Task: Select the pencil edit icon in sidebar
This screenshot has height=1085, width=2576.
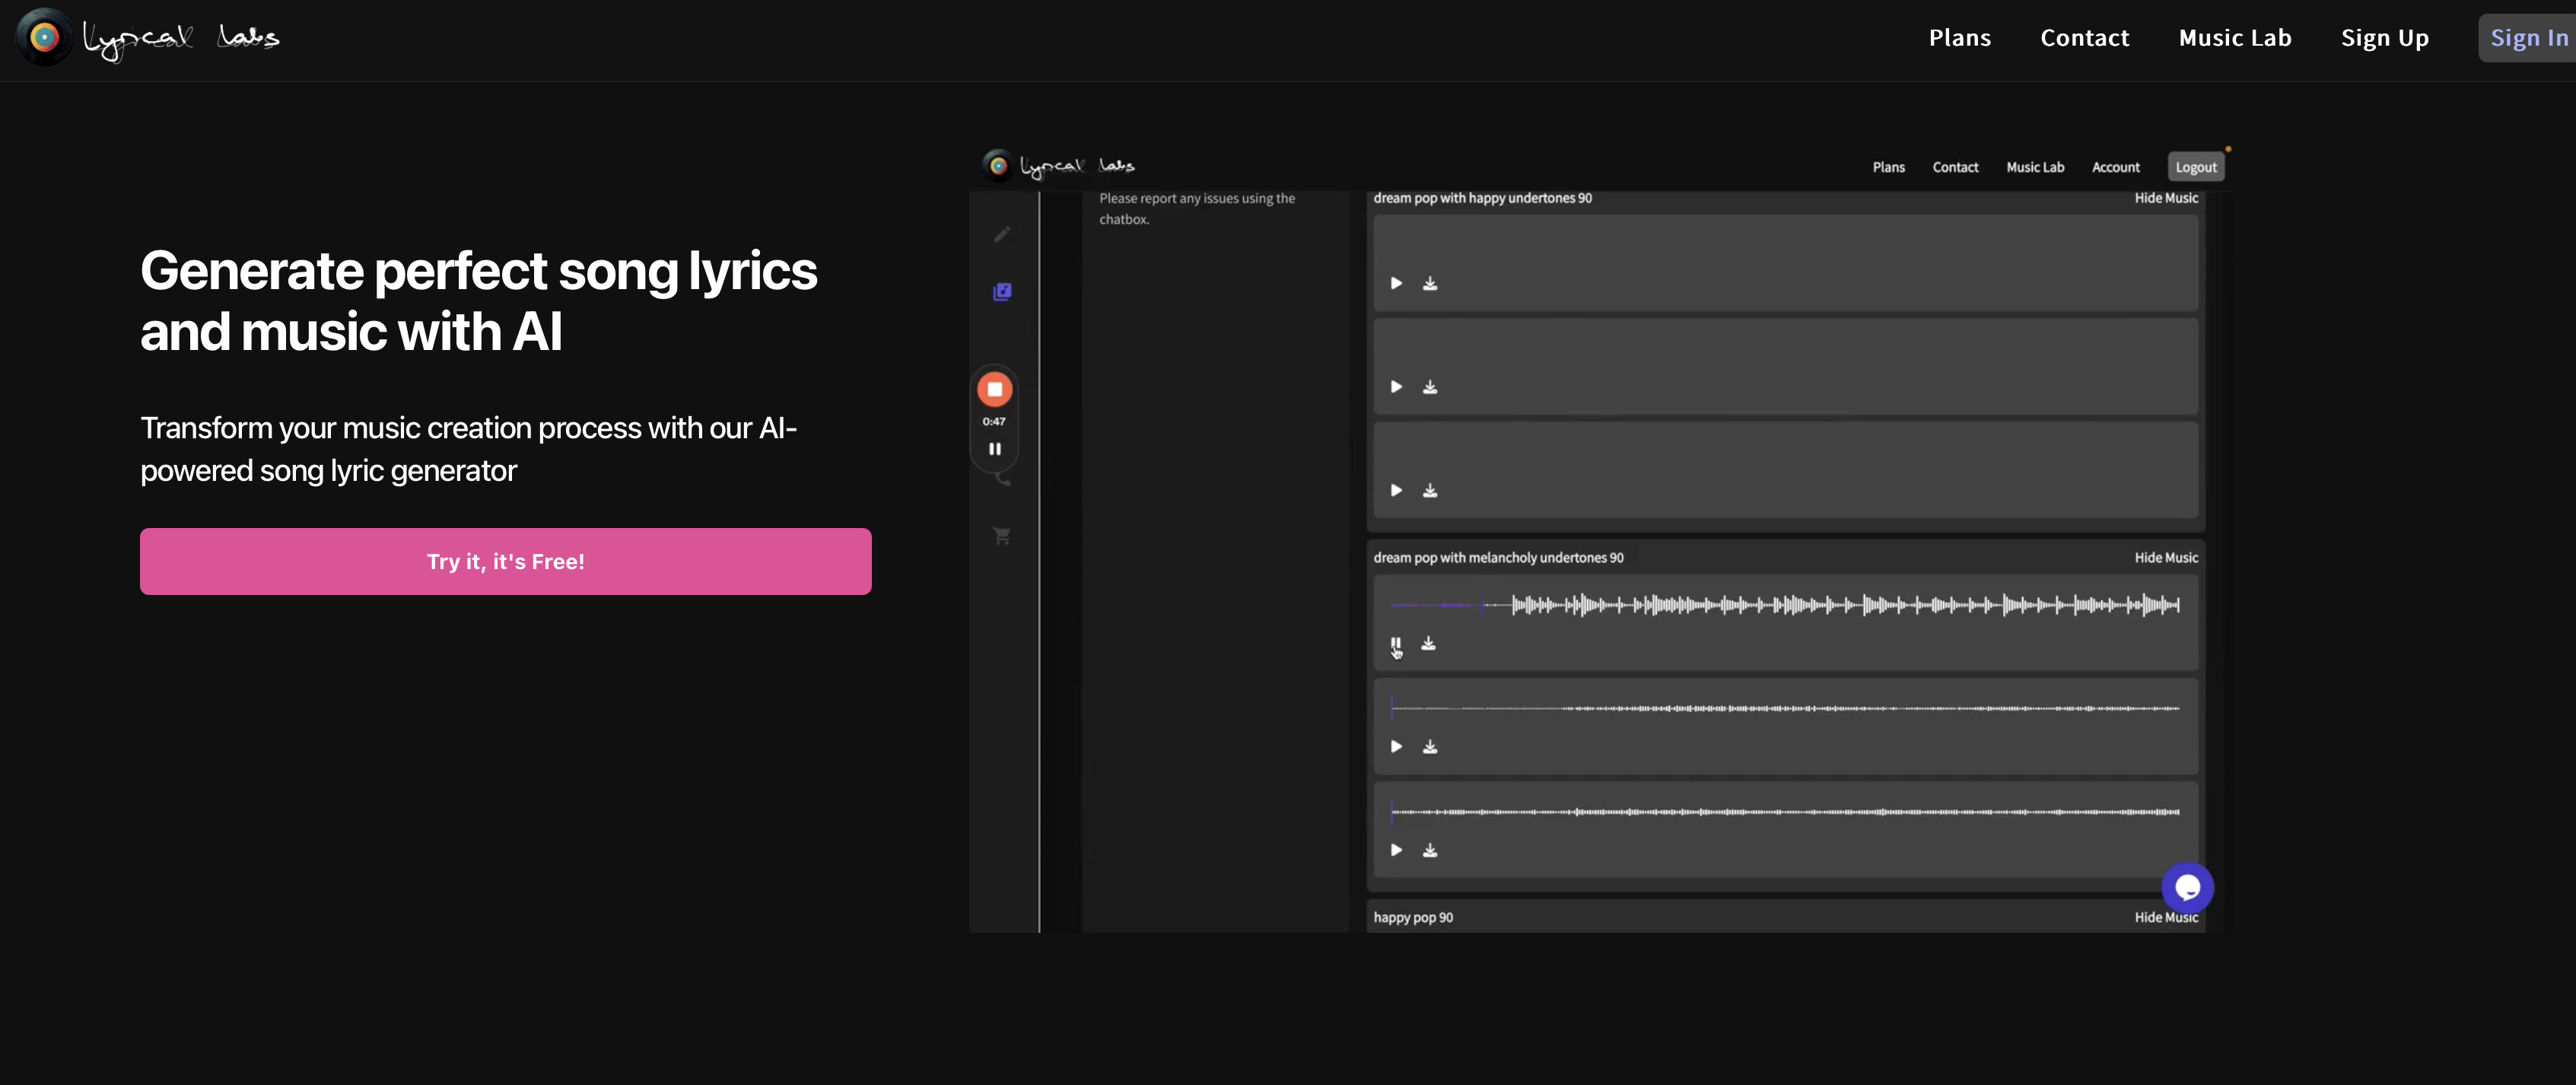Action: [1002, 234]
